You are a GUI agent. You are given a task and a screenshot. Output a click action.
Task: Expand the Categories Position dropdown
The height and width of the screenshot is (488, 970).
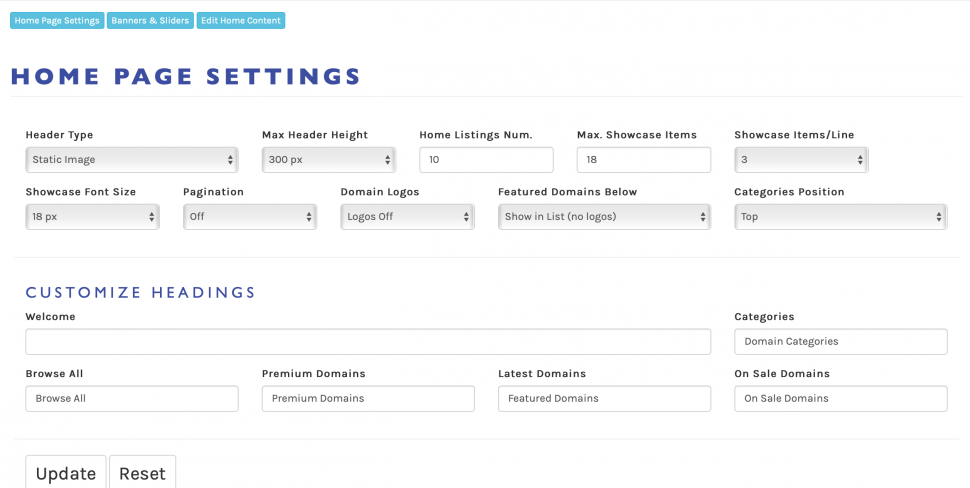840,217
